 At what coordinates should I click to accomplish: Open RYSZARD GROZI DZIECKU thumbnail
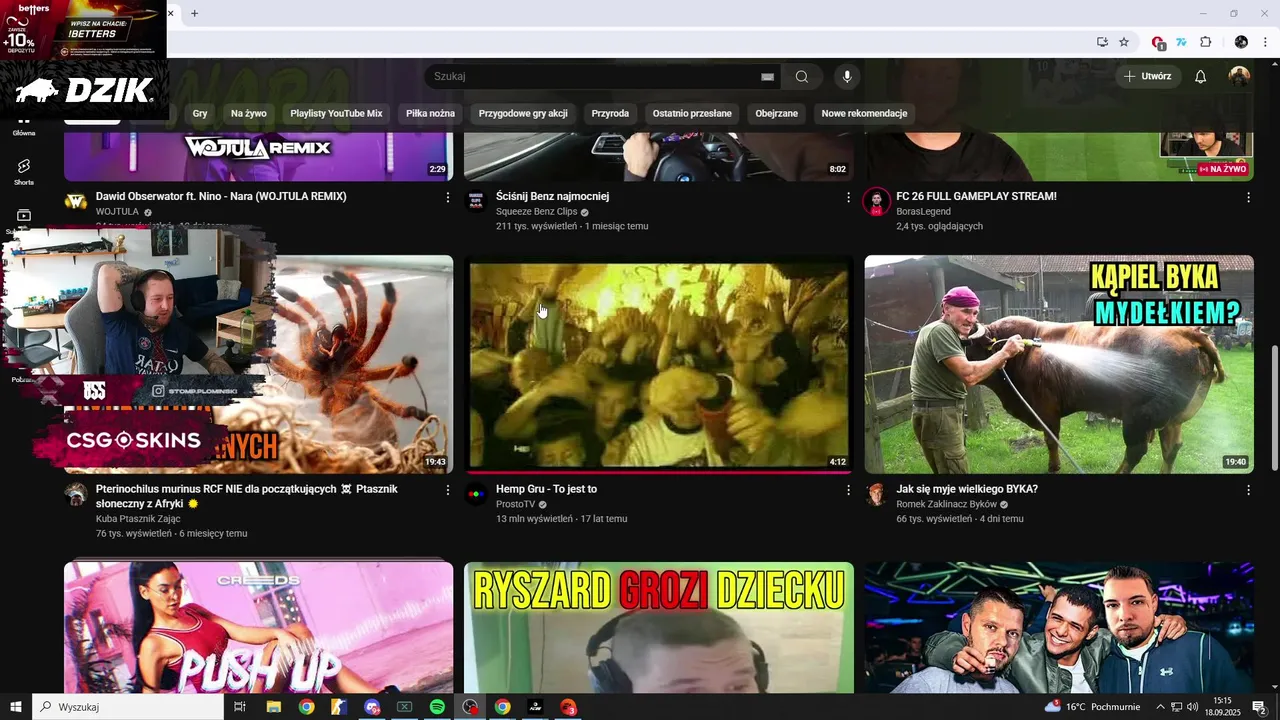point(659,627)
